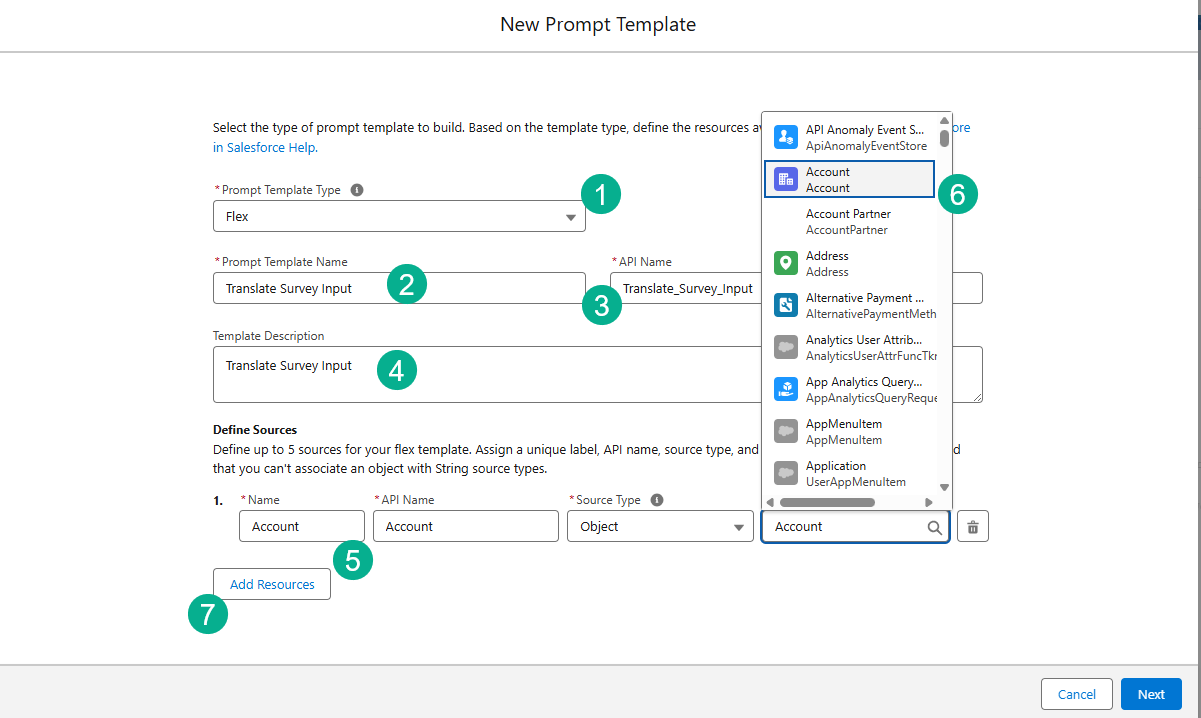
Task: Click the Source Type info icon
Action: [657, 499]
